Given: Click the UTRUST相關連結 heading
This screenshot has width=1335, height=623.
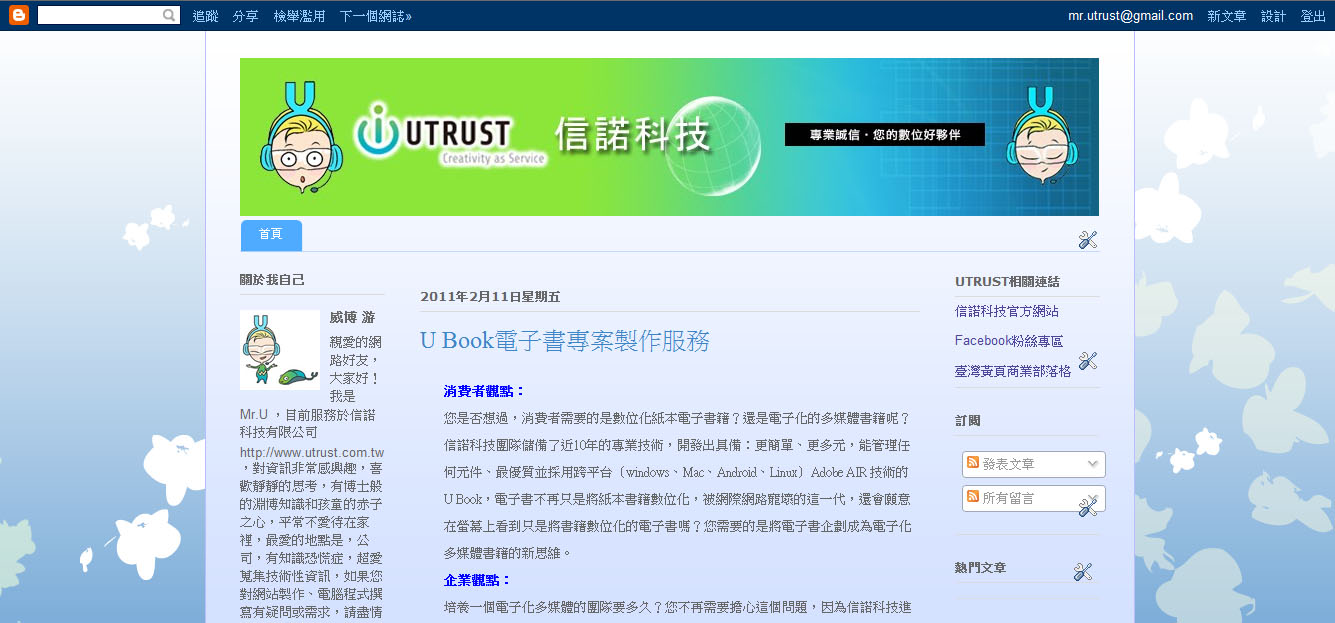Looking at the screenshot, I should pyautogui.click(x=1007, y=282).
